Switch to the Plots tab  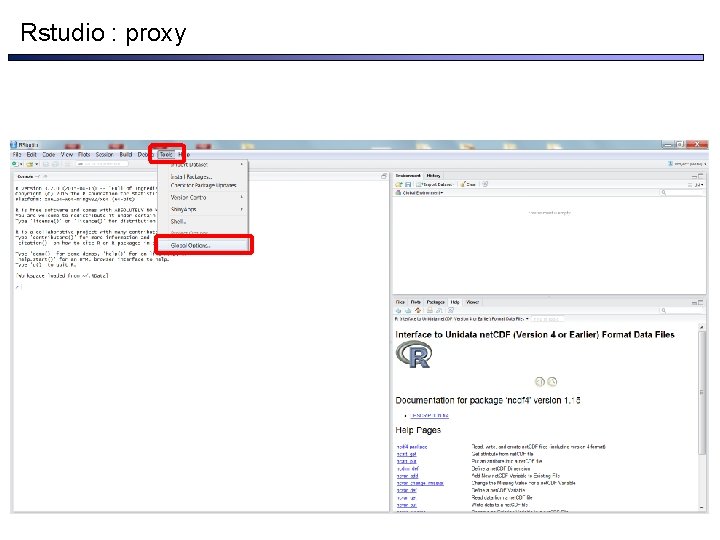[416, 302]
